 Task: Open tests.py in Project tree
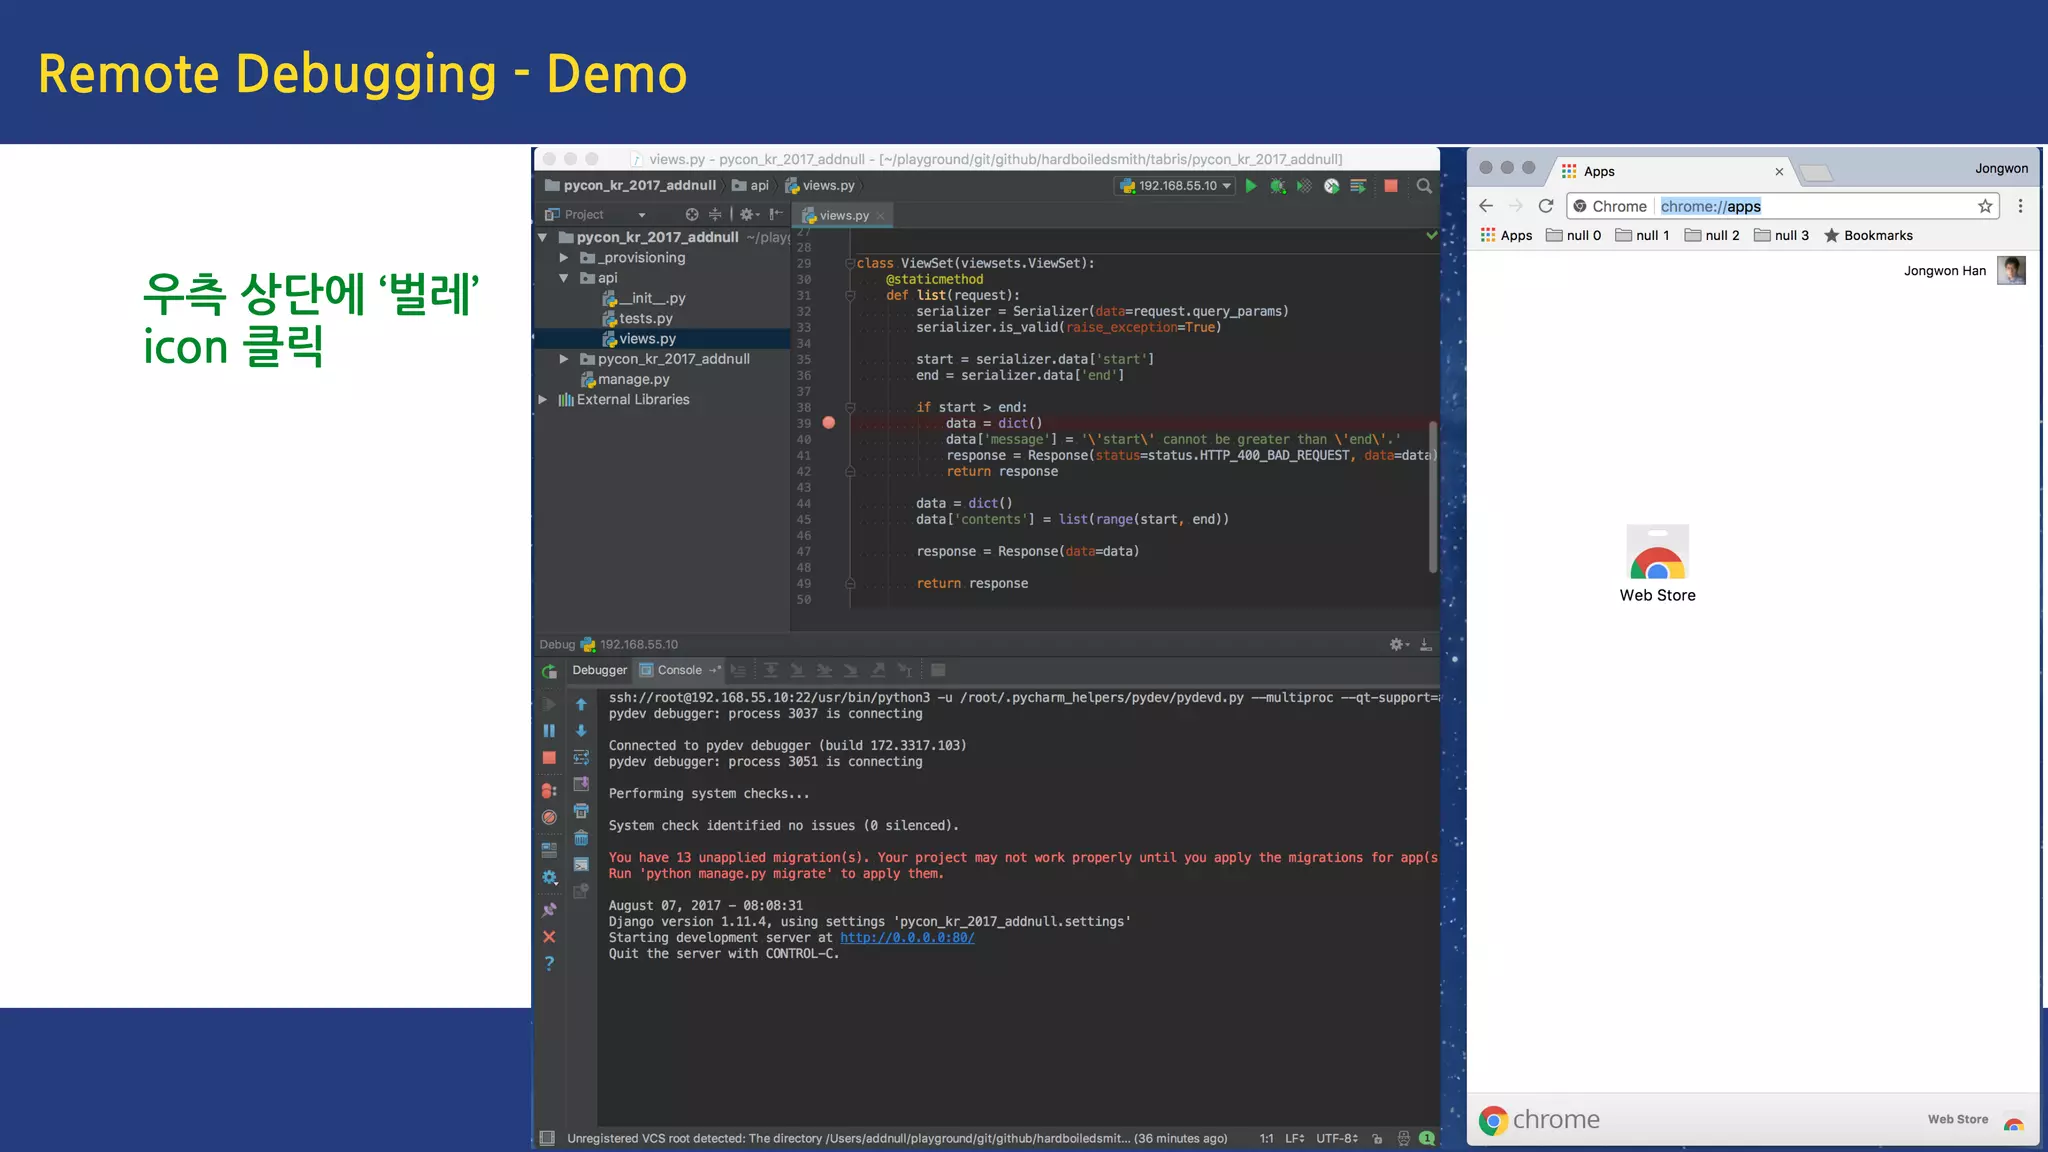click(x=638, y=319)
